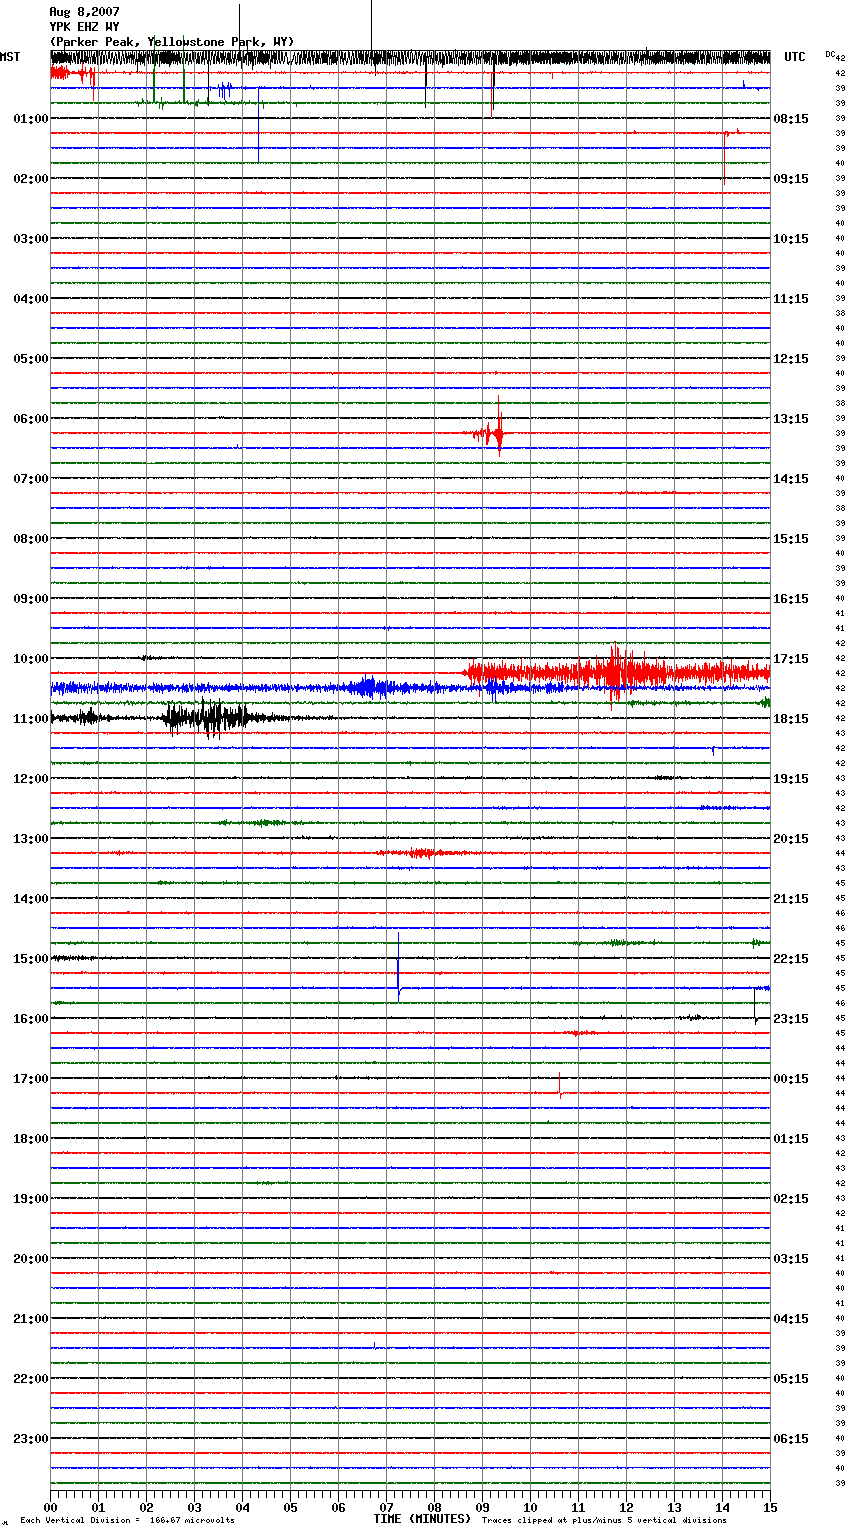Select the "02:00" MST hour label
Image resolution: width=850 pixels, height=1534 pixels.
pos(30,179)
